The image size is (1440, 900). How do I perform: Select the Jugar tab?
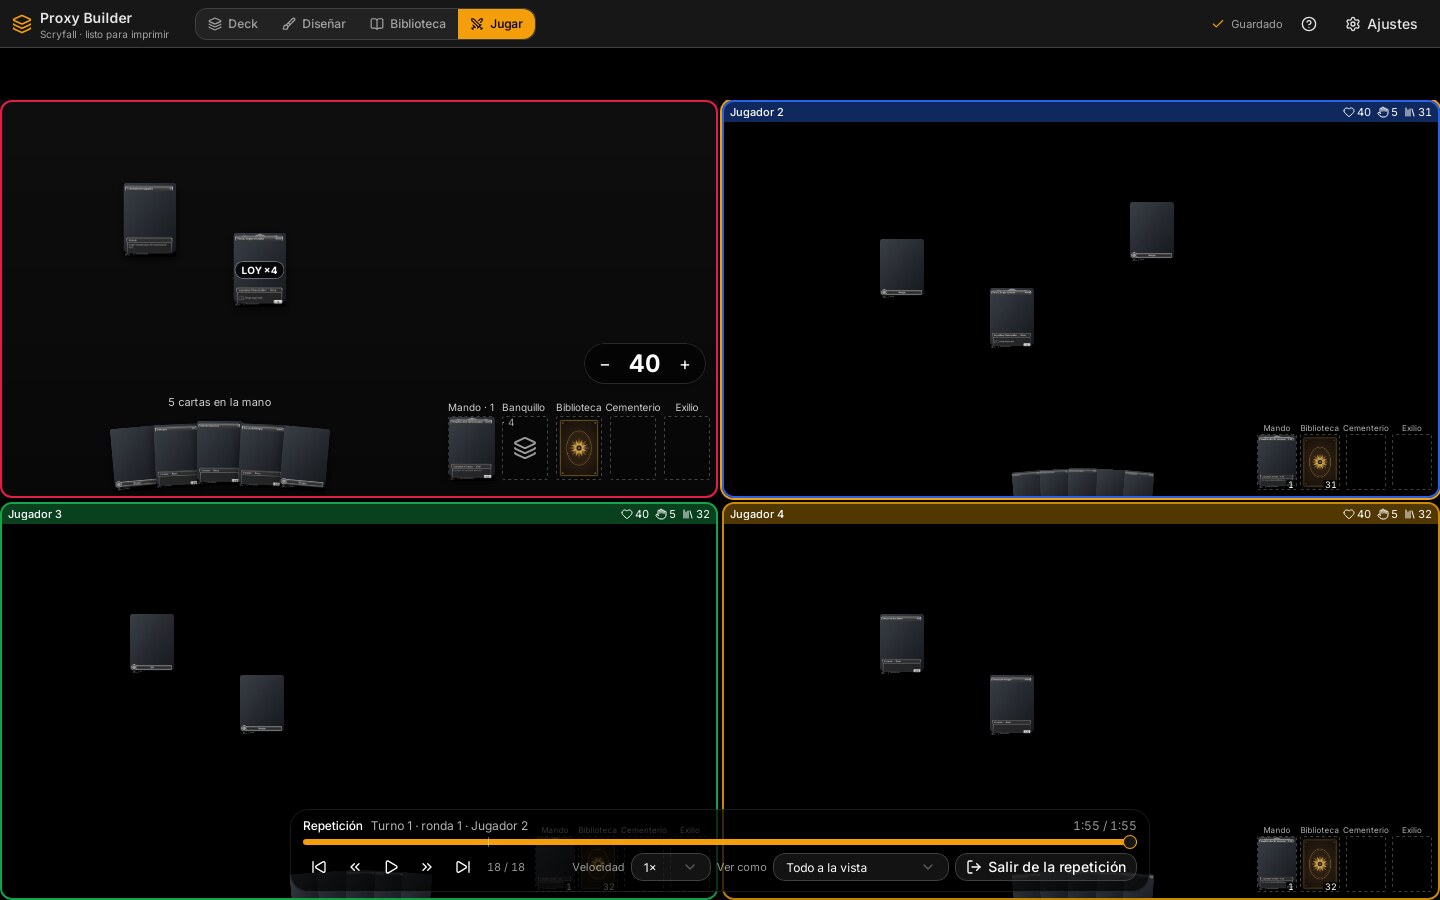(x=496, y=24)
